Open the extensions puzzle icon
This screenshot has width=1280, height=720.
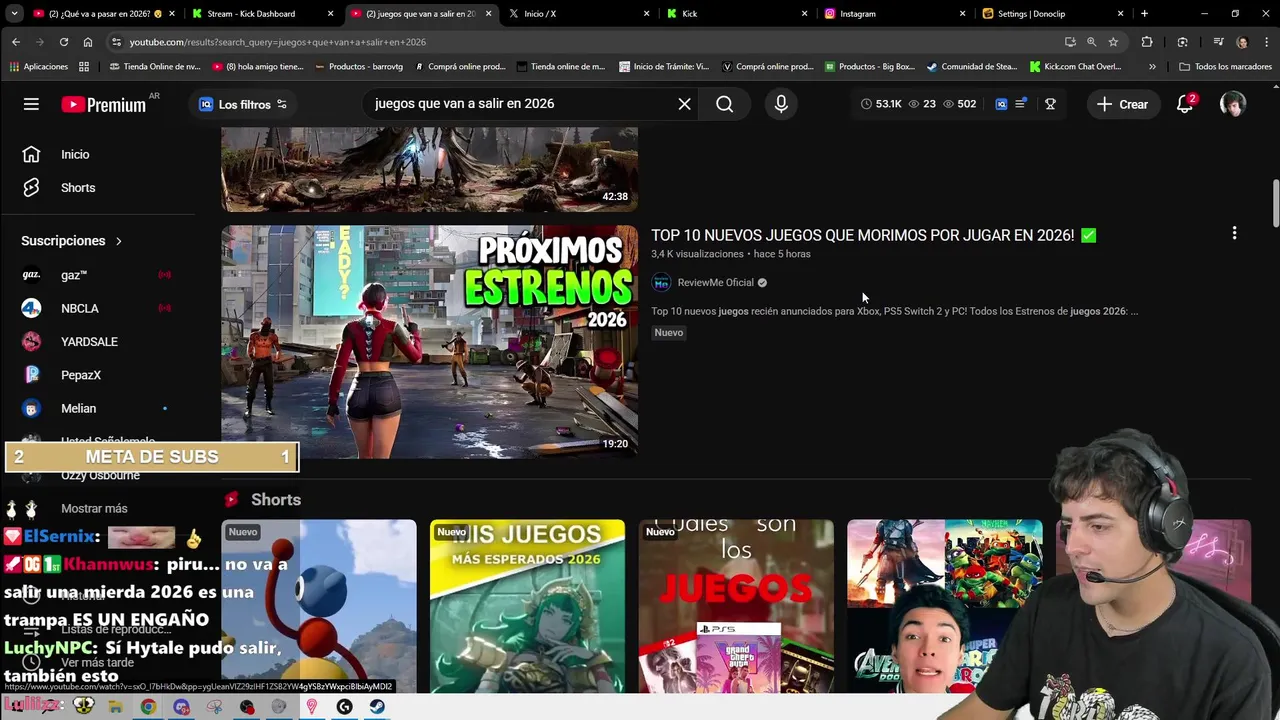[x=1147, y=42]
